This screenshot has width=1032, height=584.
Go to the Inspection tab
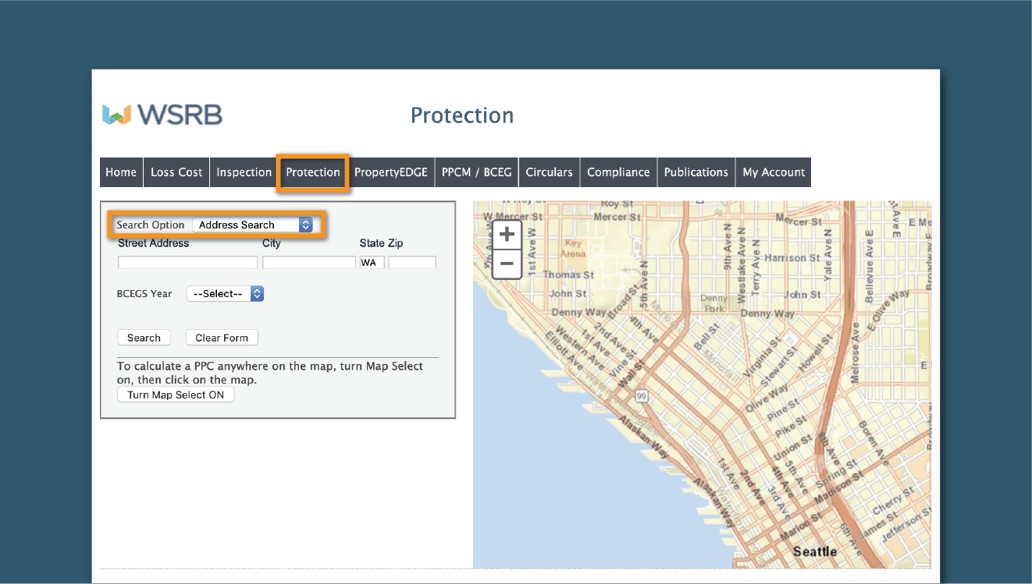243,171
